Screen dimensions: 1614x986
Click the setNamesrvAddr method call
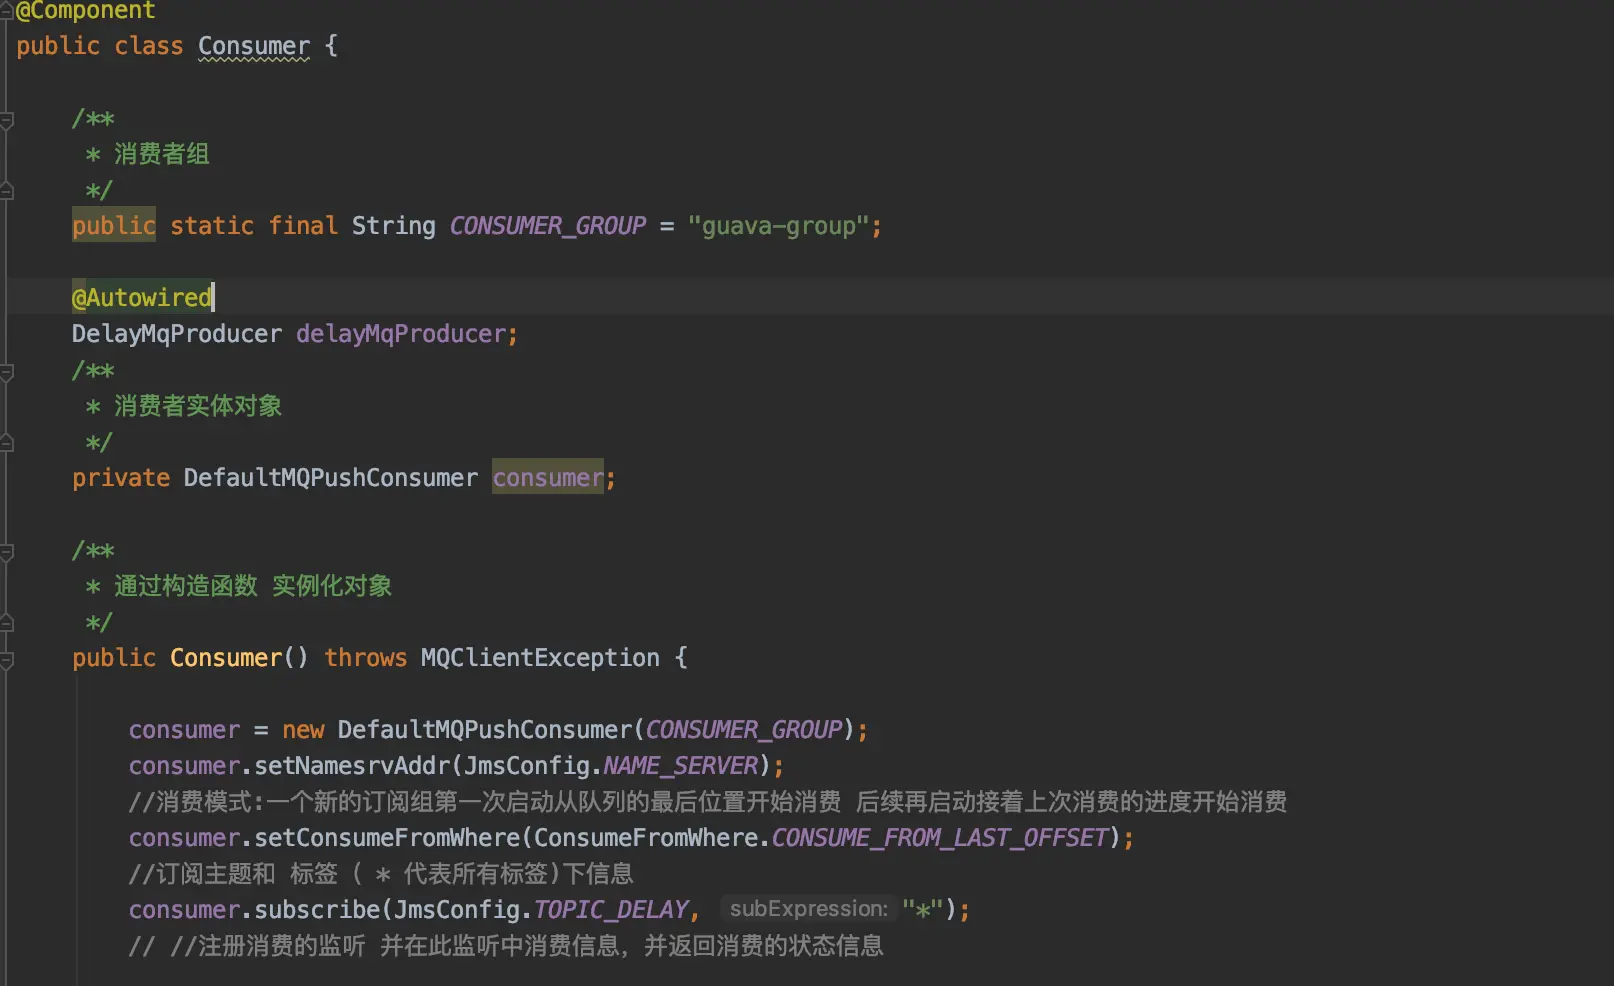352,766
